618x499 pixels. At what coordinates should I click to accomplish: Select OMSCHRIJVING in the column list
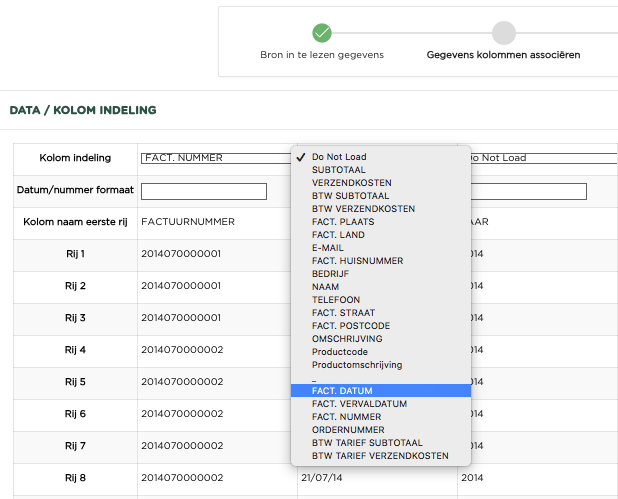[x=347, y=339]
